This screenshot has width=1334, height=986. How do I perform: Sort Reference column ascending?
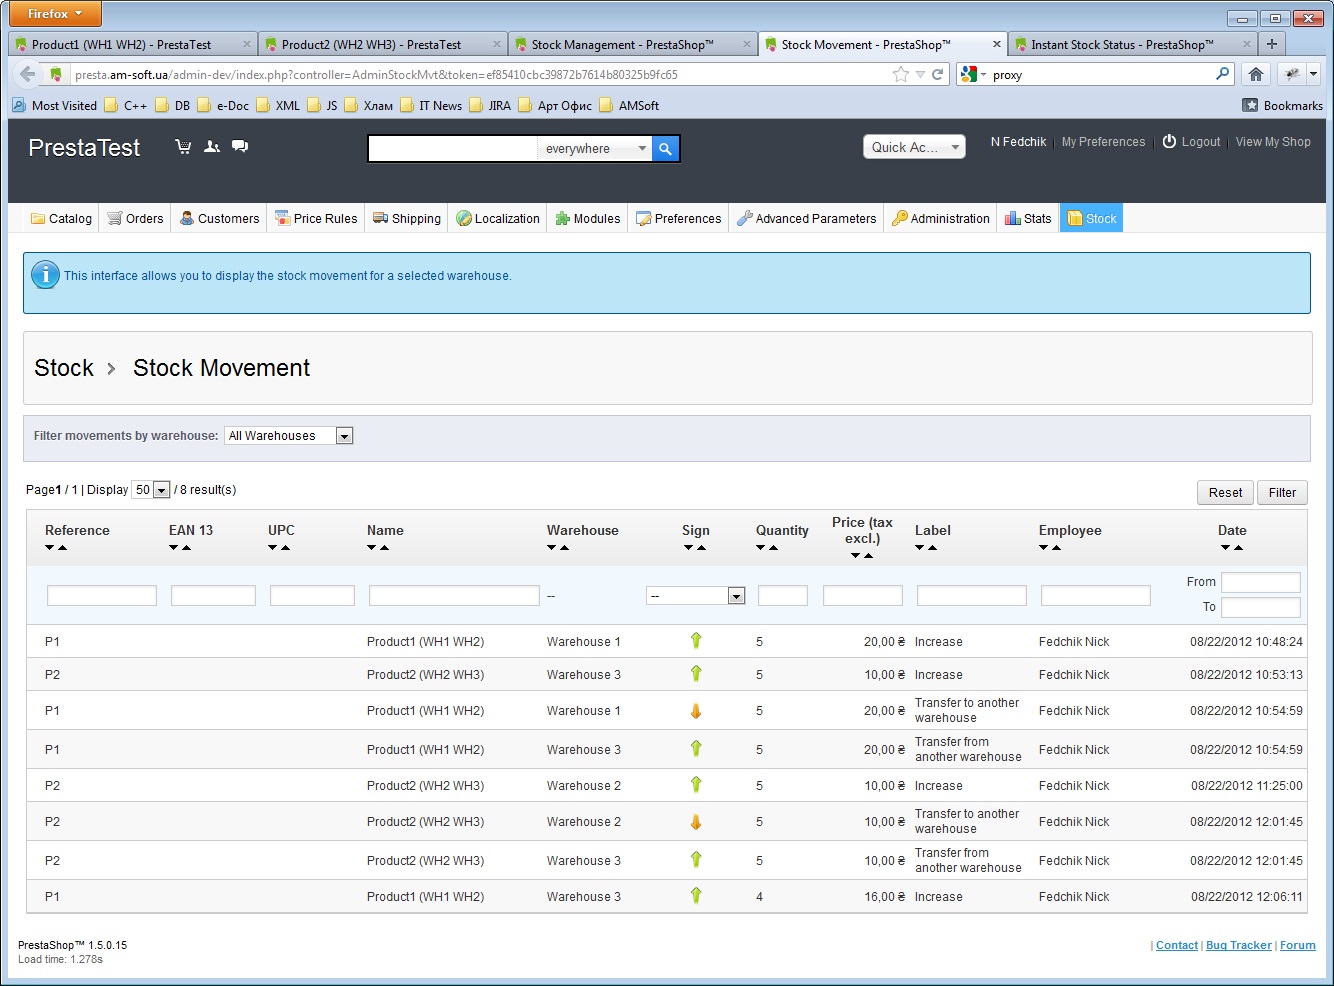coord(62,548)
